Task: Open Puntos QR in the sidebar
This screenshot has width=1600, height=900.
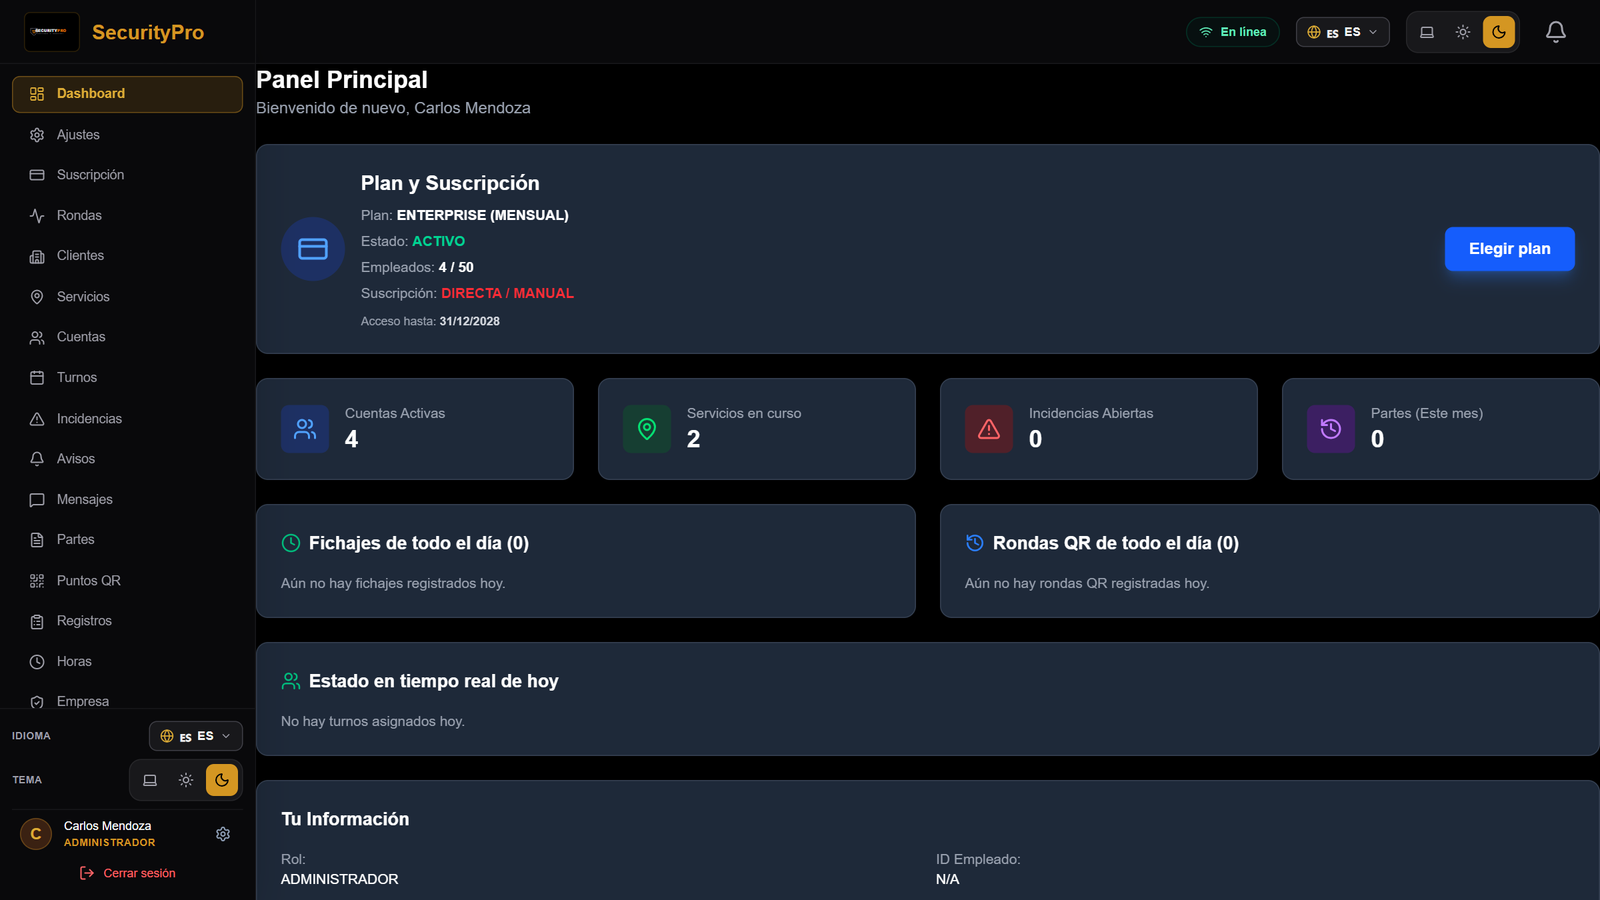Action: click(x=127, y=581)
